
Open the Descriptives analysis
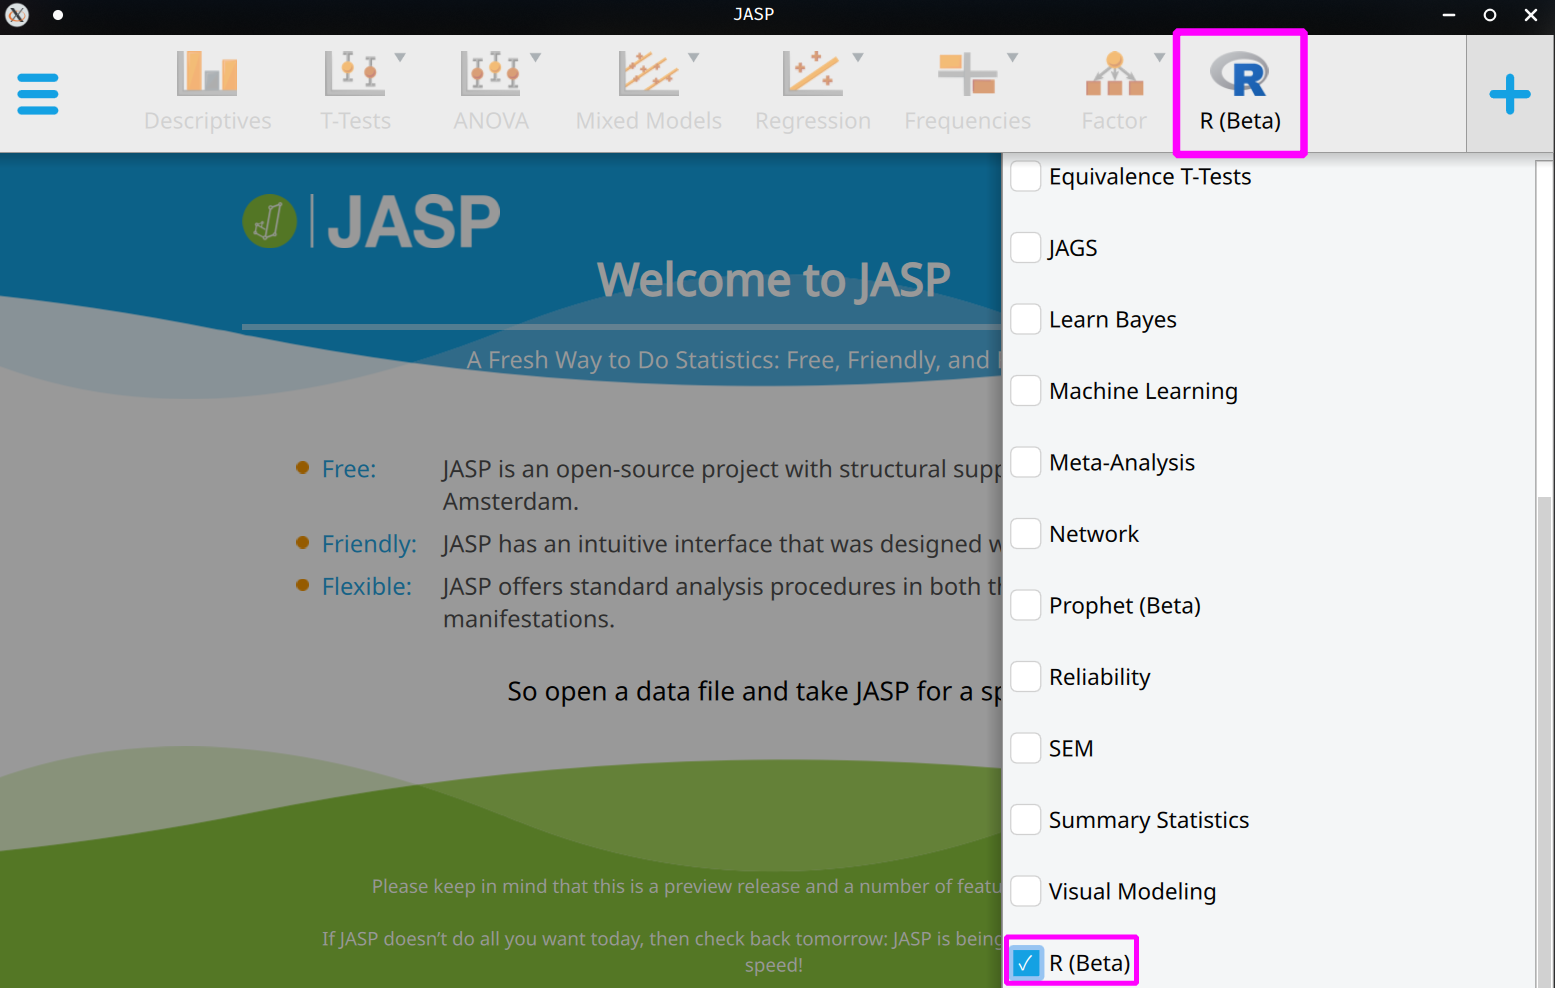207,90
